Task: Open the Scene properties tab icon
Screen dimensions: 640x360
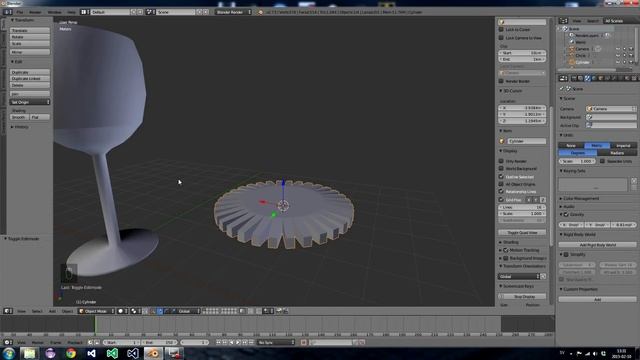Action: (587, 78)
